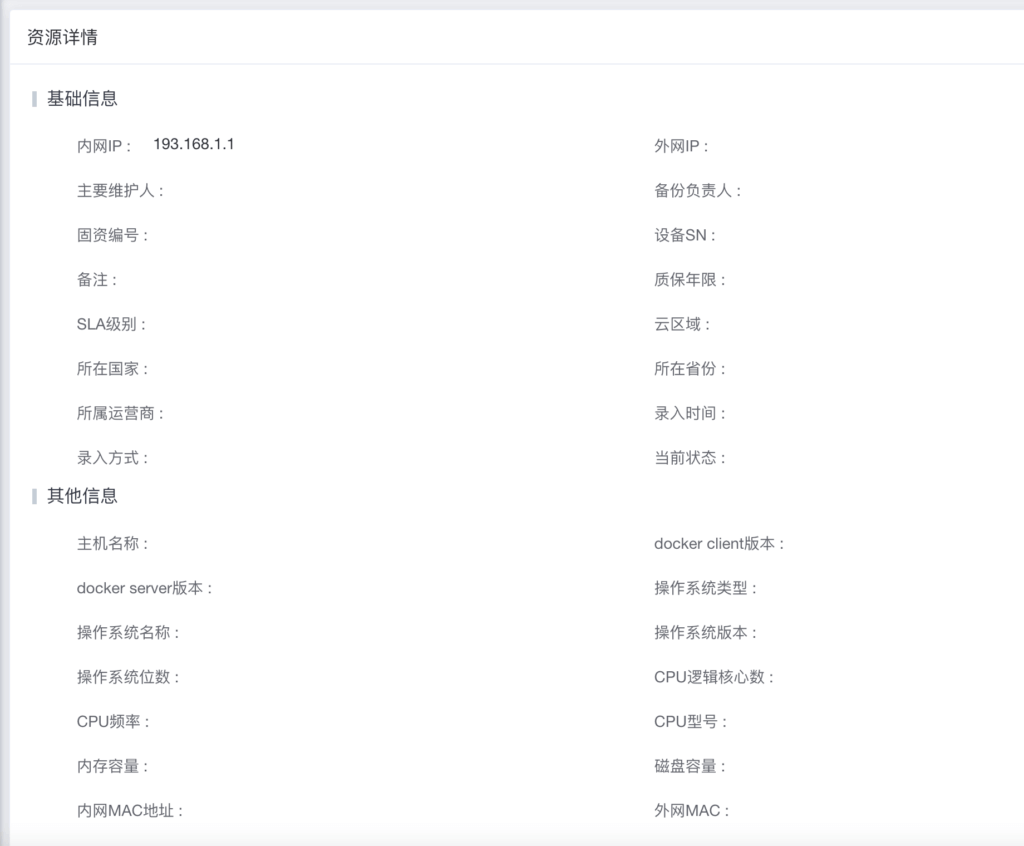This screenshot has height=846, width=1024.
Task: Click the docker client版本 label
Action: click(719, 544)
